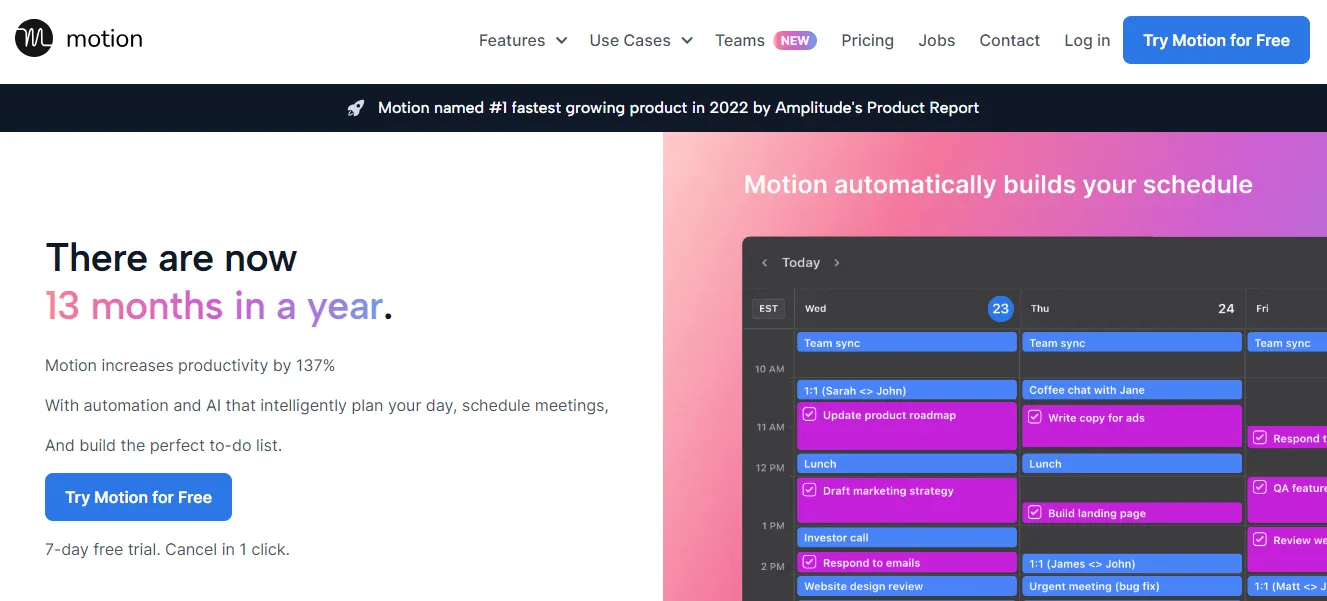Click the 10 AM time label
This screenshot has height=601, width=1327.
pos(770,369)
